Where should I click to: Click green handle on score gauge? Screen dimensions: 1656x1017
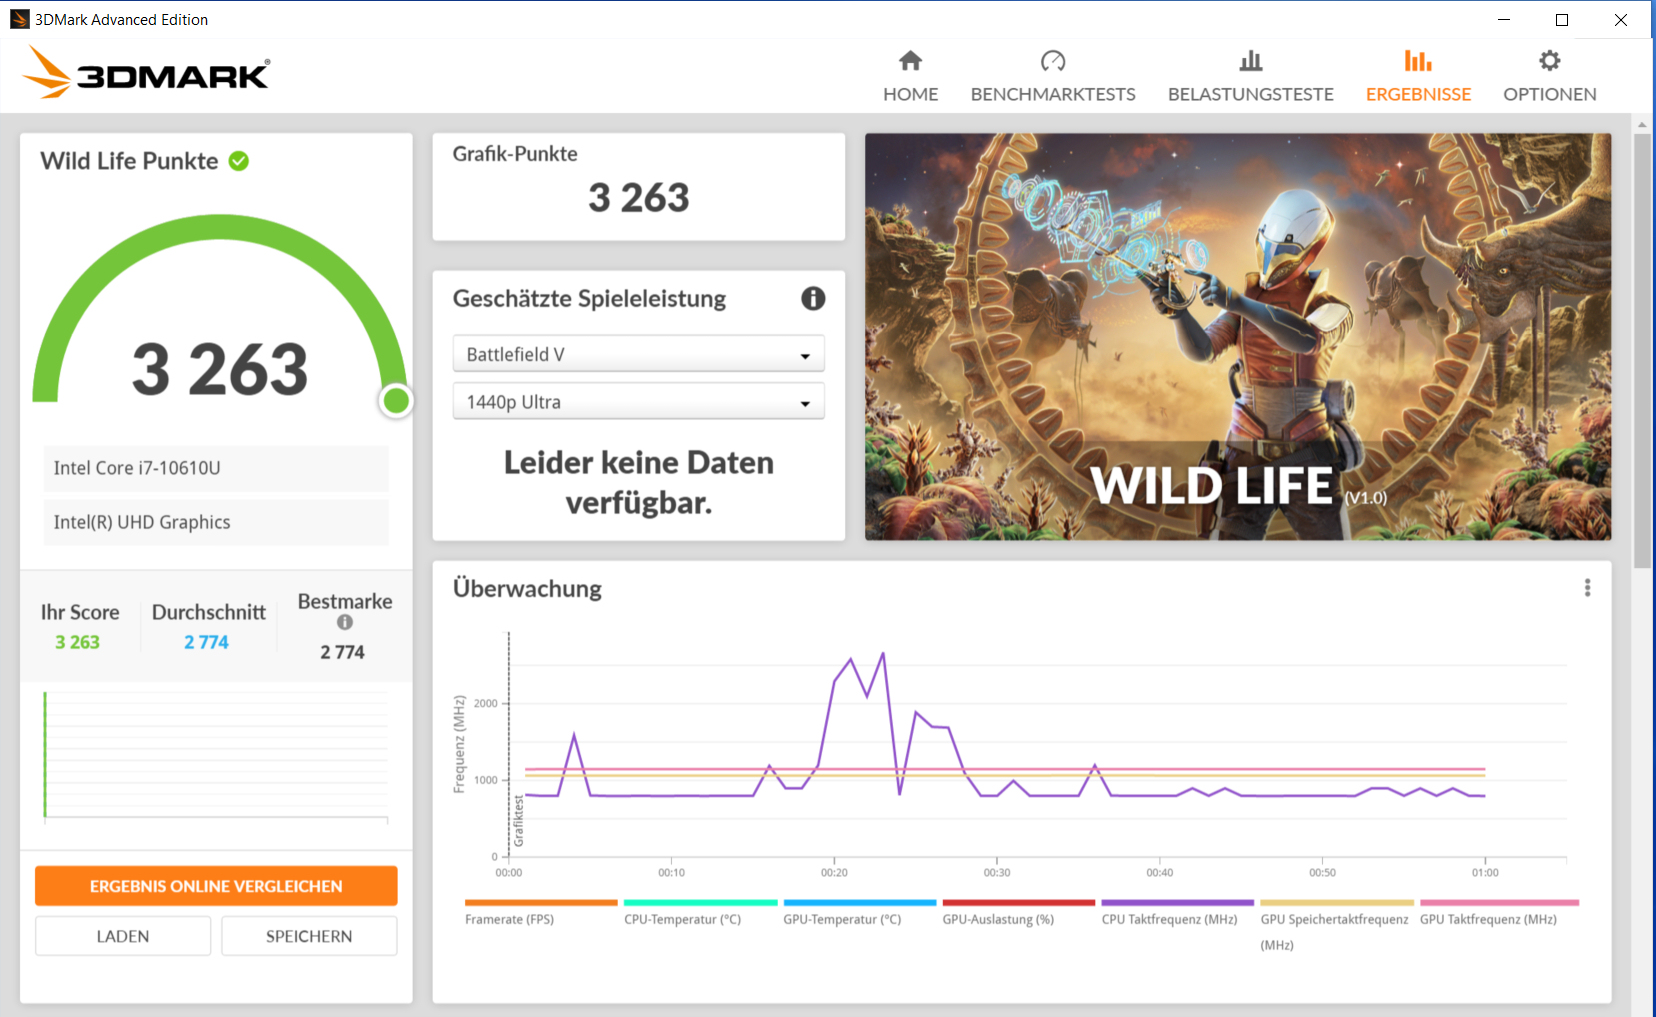point(396,401)
